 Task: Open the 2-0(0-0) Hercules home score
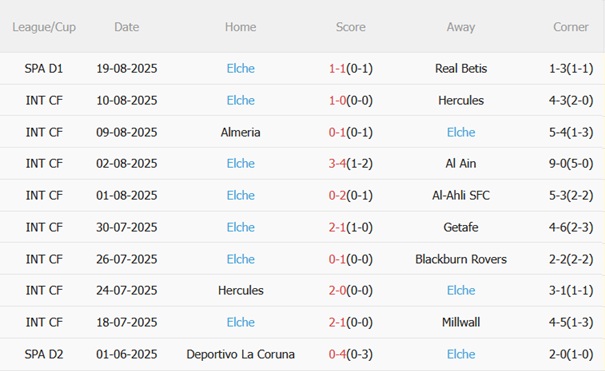350,290
